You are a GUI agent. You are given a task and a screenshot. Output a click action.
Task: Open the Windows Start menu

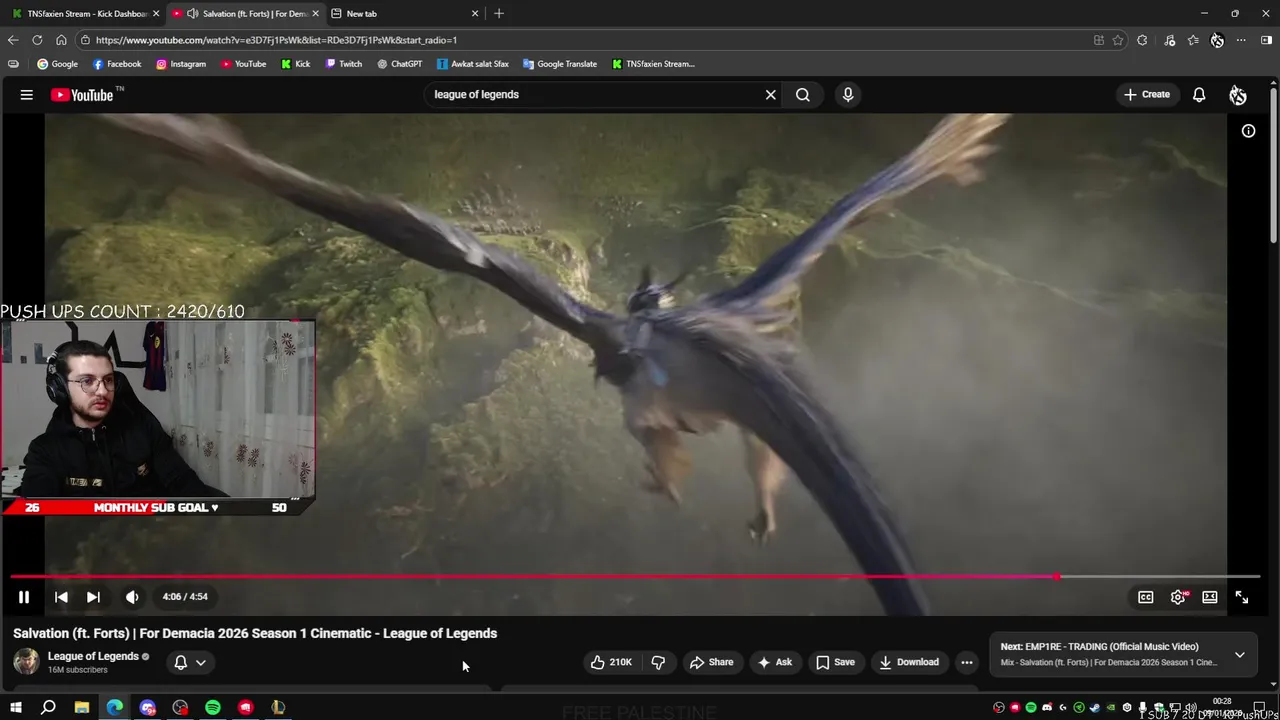click(x=16, y=708)
